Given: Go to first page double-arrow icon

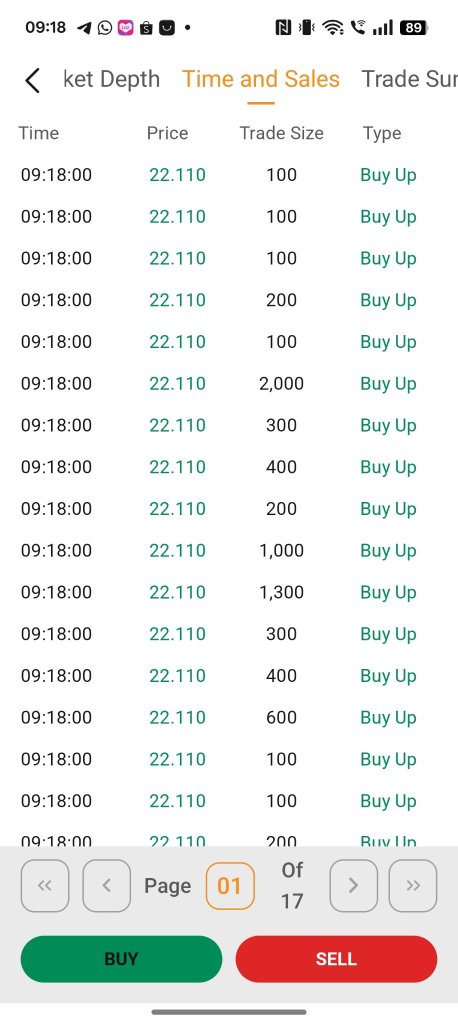Looking at the screenshot, I should [x=45, y=886].
